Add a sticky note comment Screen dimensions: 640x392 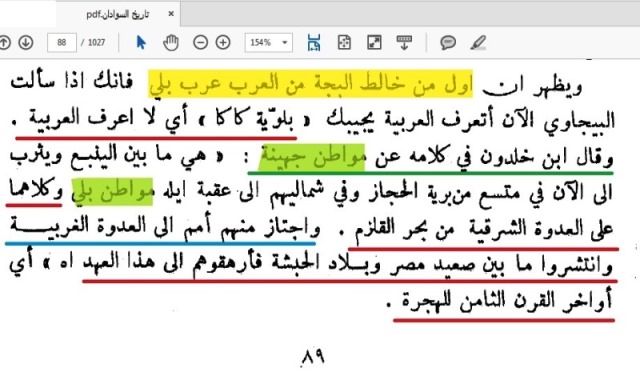point(448,42)
